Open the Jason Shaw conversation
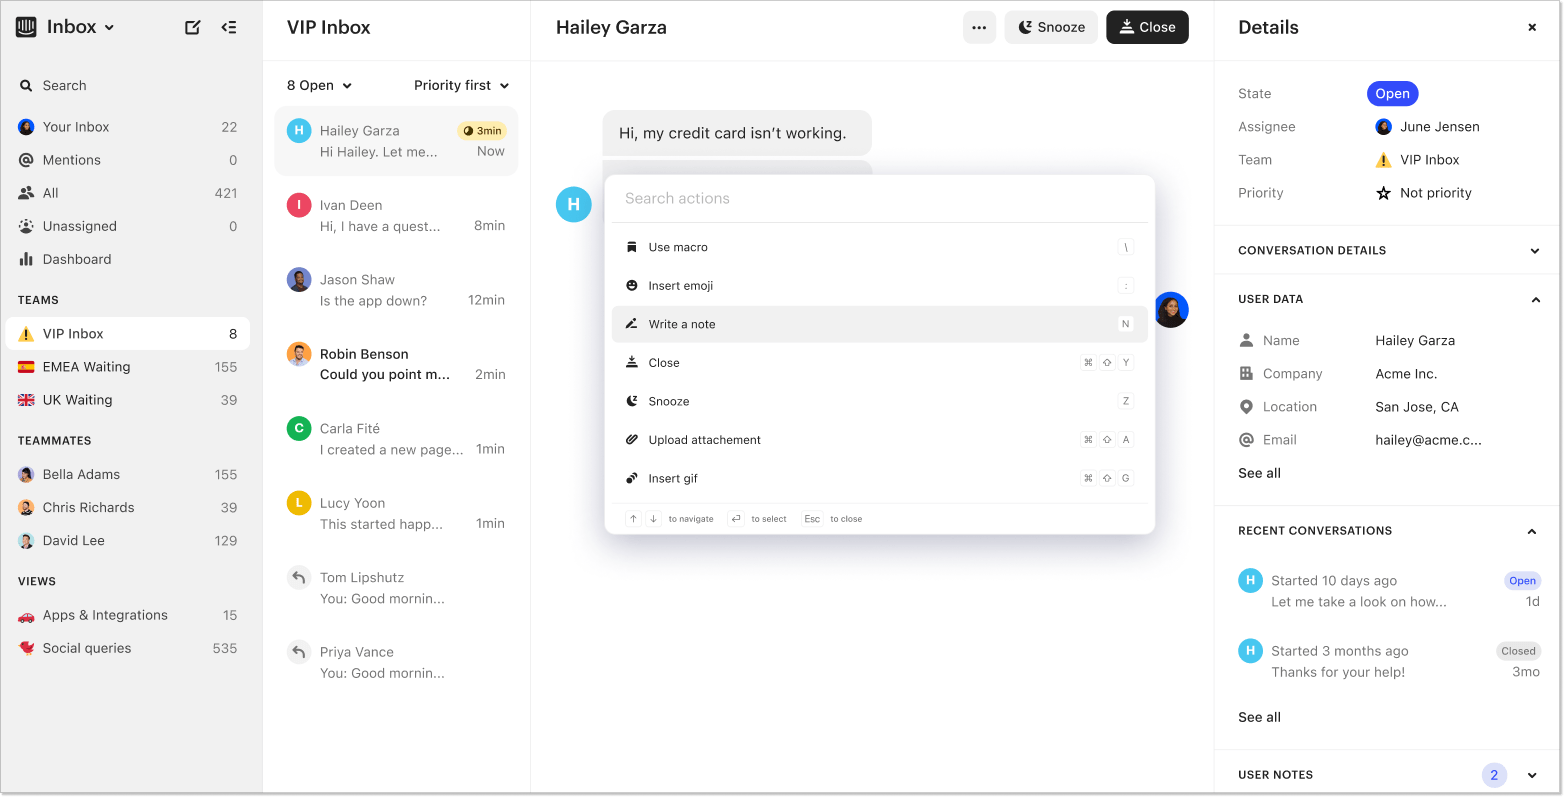Image resolution: width=1564 pixels, height=797 pixels. click(x=396, y=290)
